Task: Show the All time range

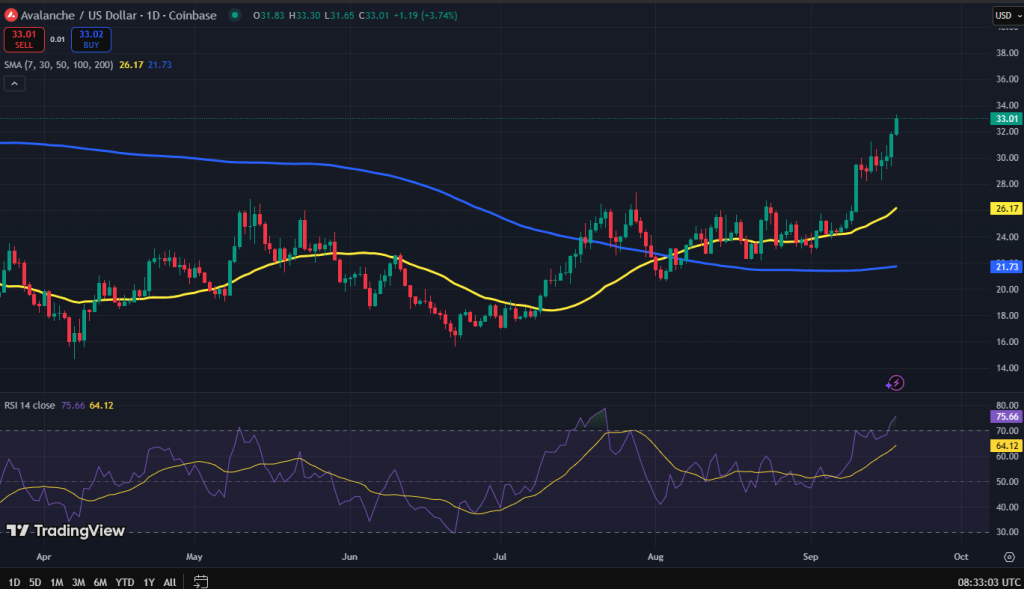Action: coord(170,582)
